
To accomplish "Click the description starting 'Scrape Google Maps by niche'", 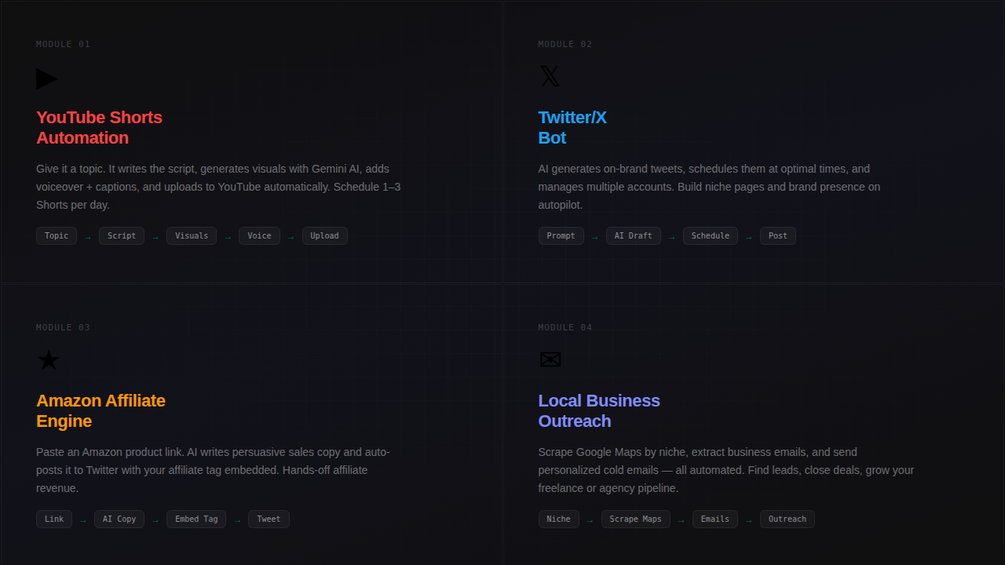I will pyautogui.click(x=726, y=470).
